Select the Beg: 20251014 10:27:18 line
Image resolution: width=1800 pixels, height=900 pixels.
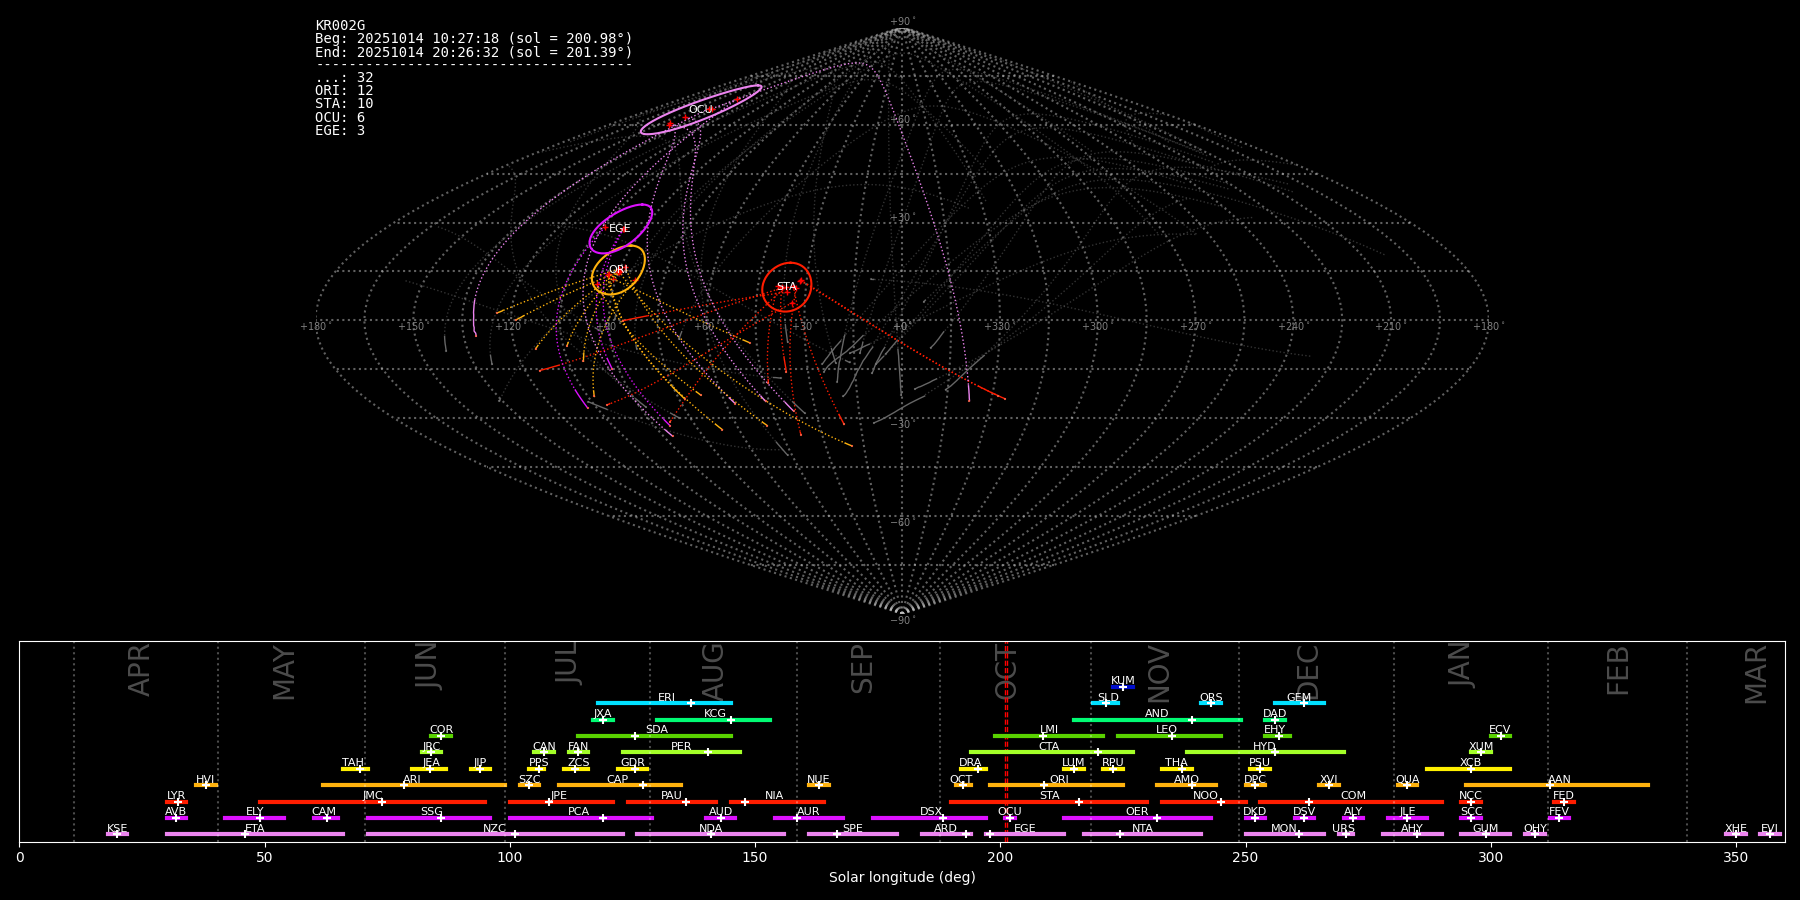474,39
